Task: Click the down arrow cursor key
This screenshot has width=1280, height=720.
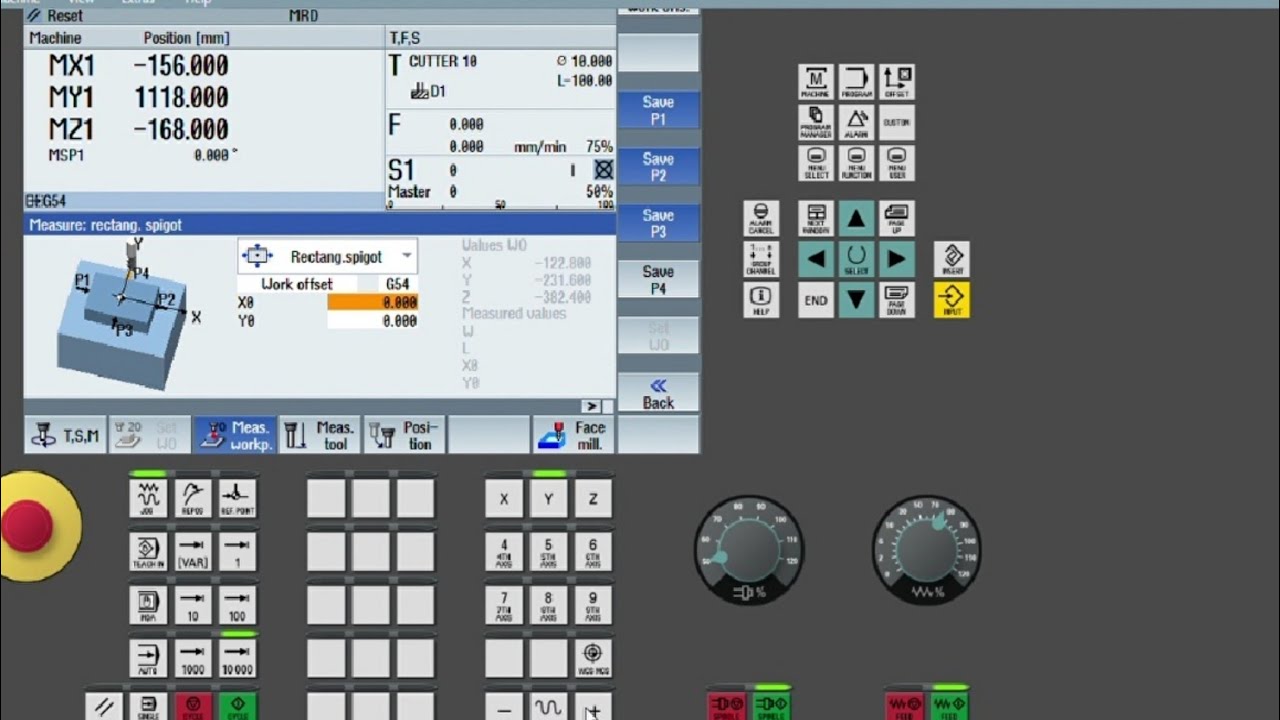Action: point(856,299)
